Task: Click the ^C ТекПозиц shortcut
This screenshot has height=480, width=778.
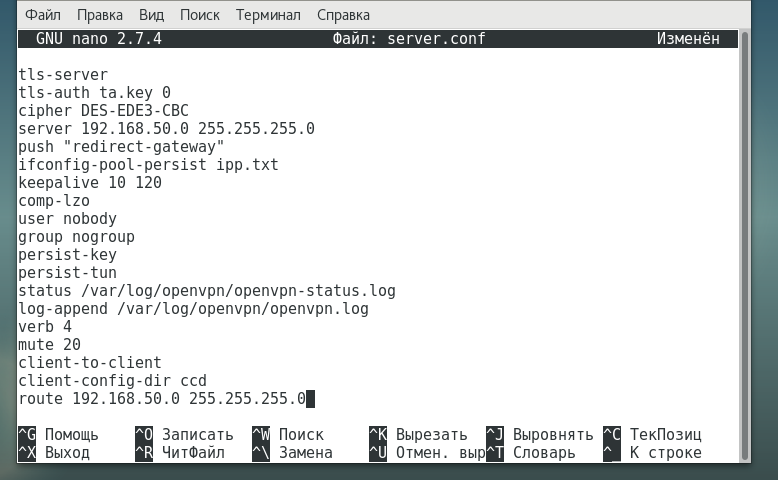Action: [x=652, y=434]
